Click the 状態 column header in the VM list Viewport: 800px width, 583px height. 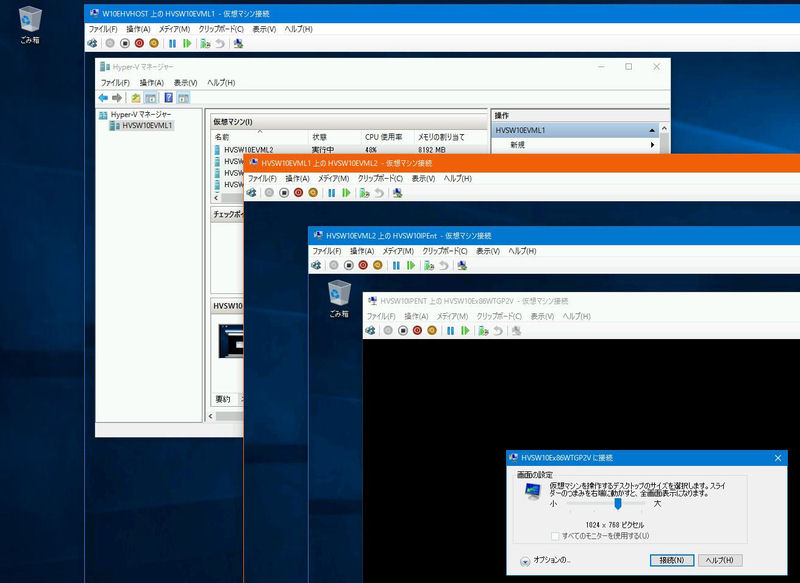tap(334, 137)
